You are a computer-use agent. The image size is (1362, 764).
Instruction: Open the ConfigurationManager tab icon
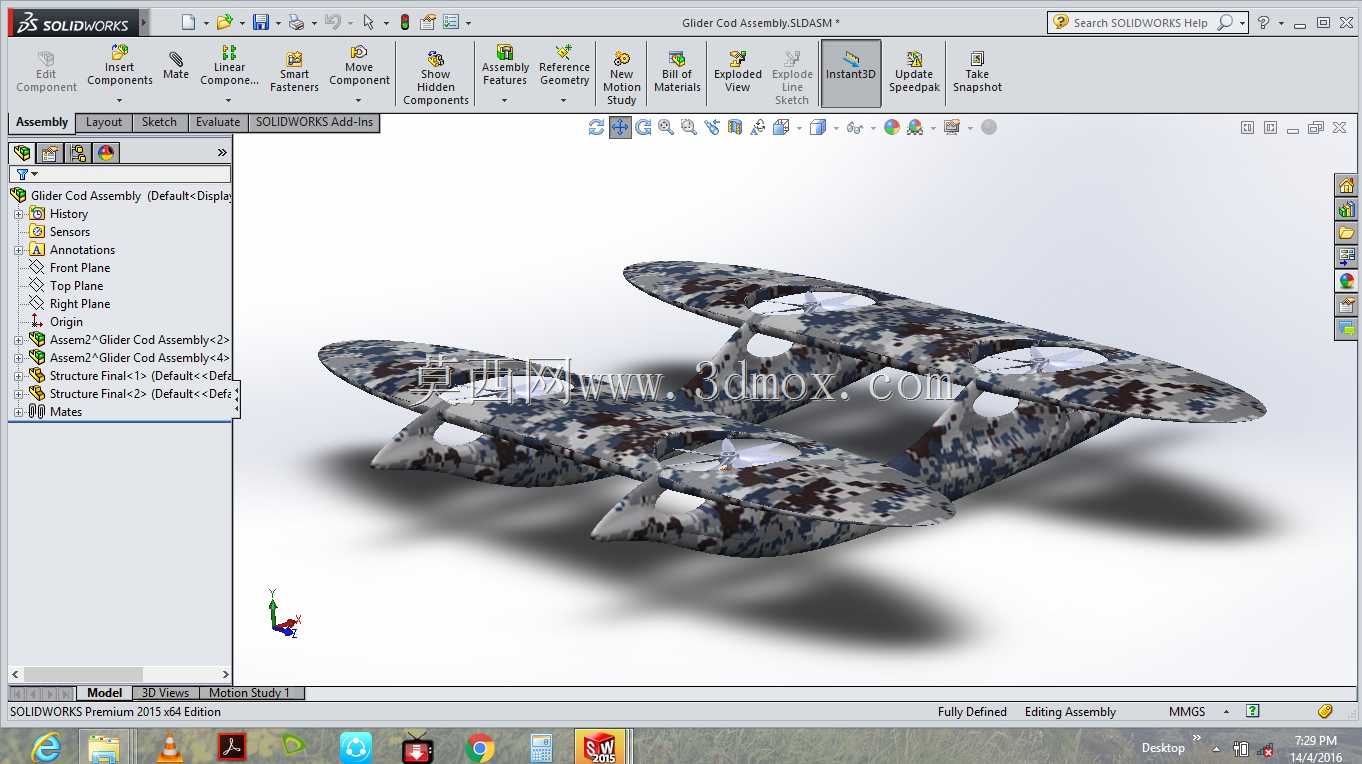point(78,153)
